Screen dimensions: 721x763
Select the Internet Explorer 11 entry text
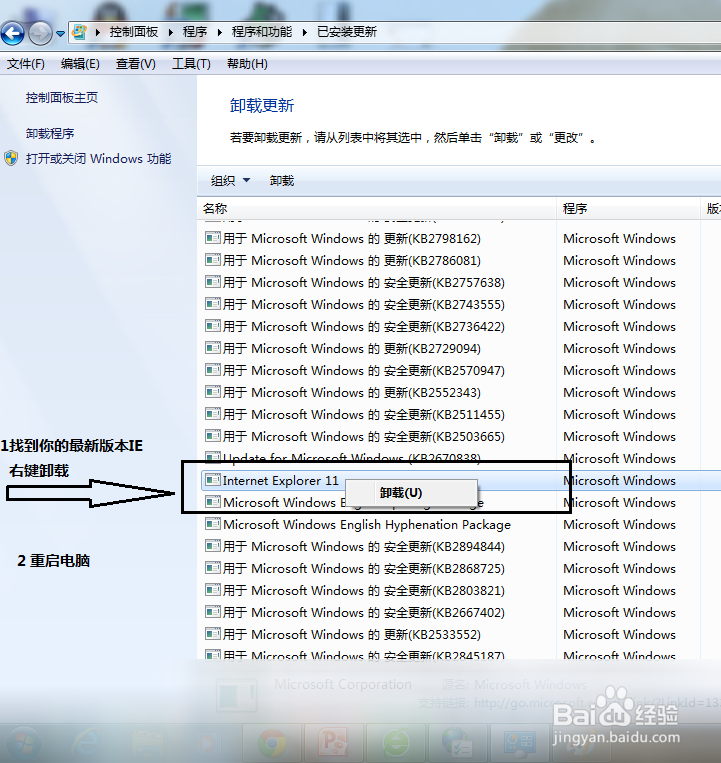coord(281,481)
